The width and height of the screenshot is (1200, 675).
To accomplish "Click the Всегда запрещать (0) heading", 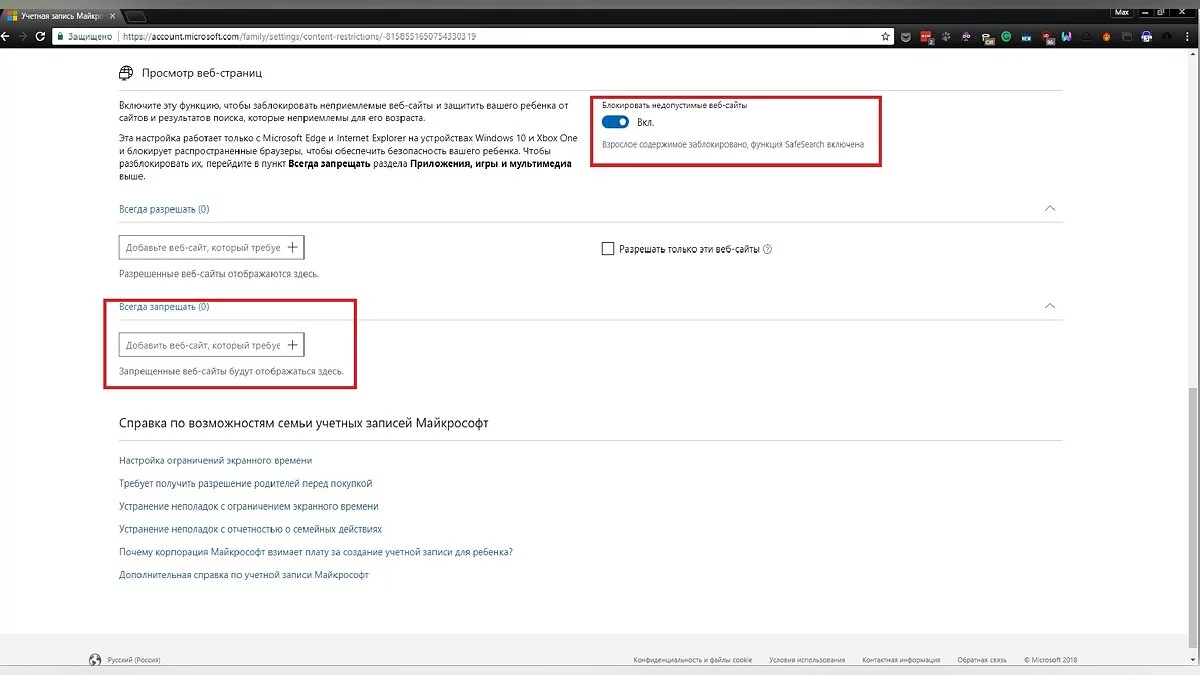I will point(164,307).
